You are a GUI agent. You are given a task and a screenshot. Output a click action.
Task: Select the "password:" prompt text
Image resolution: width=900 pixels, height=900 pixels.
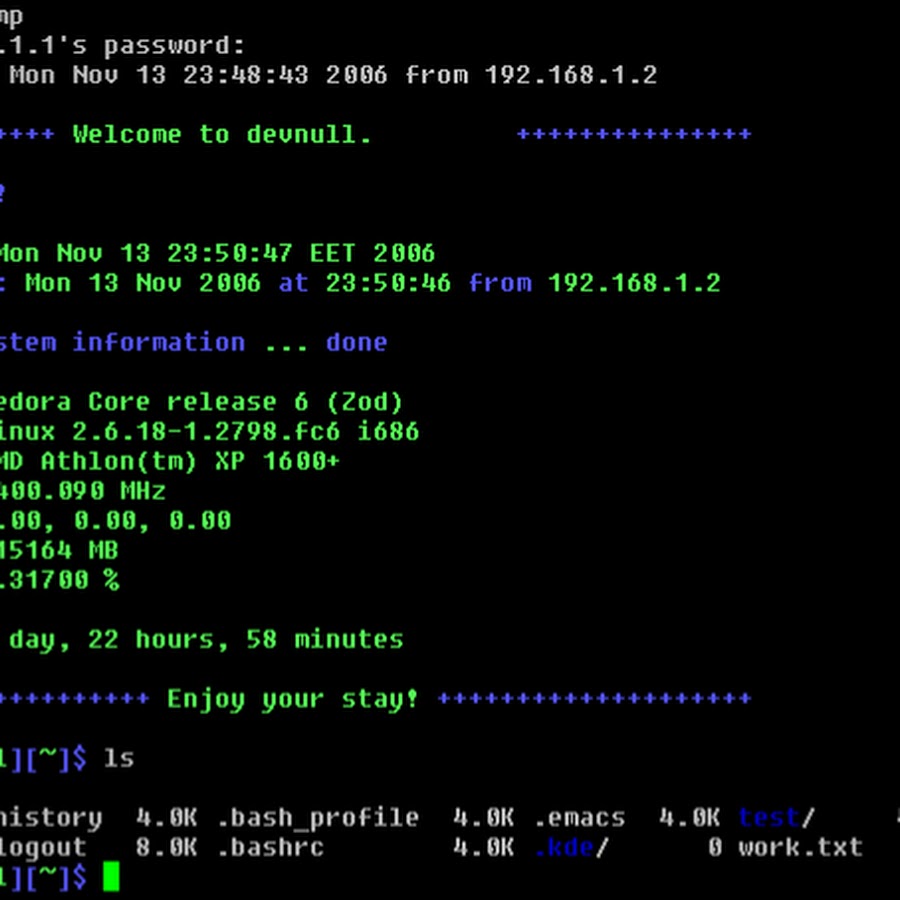[174, 47]
